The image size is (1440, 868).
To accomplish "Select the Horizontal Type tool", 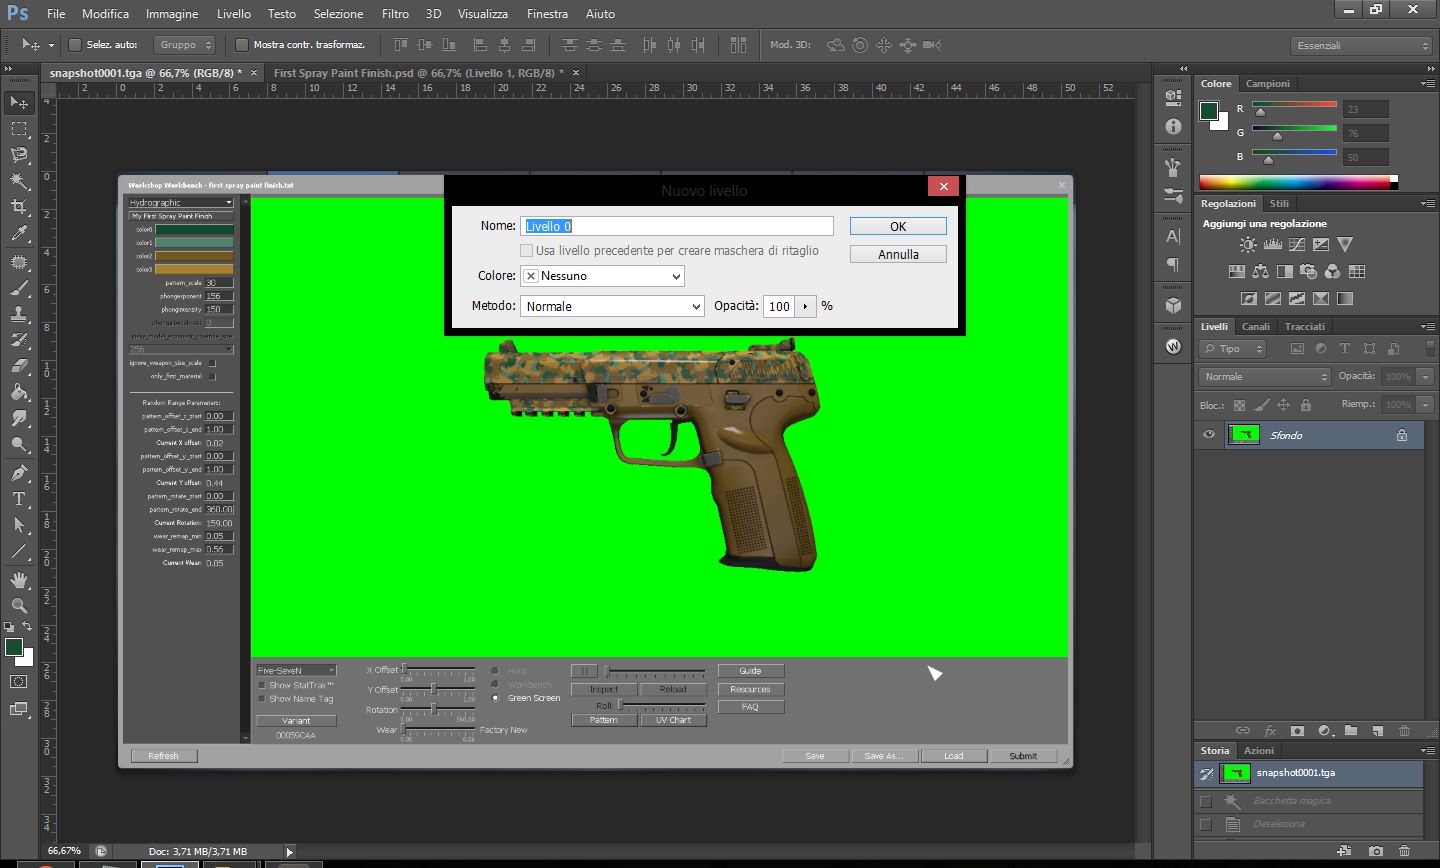I will (19, 499).
